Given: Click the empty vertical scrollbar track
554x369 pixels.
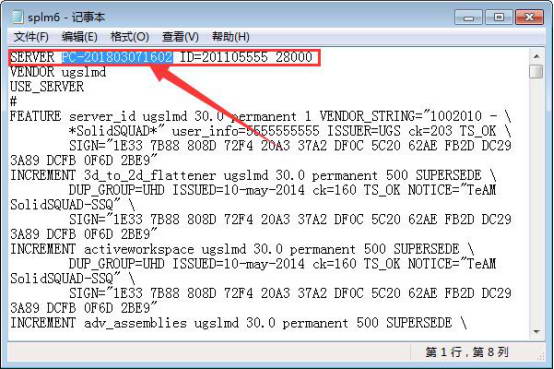Looking at the screenshot, I should [x=536, y=202].
